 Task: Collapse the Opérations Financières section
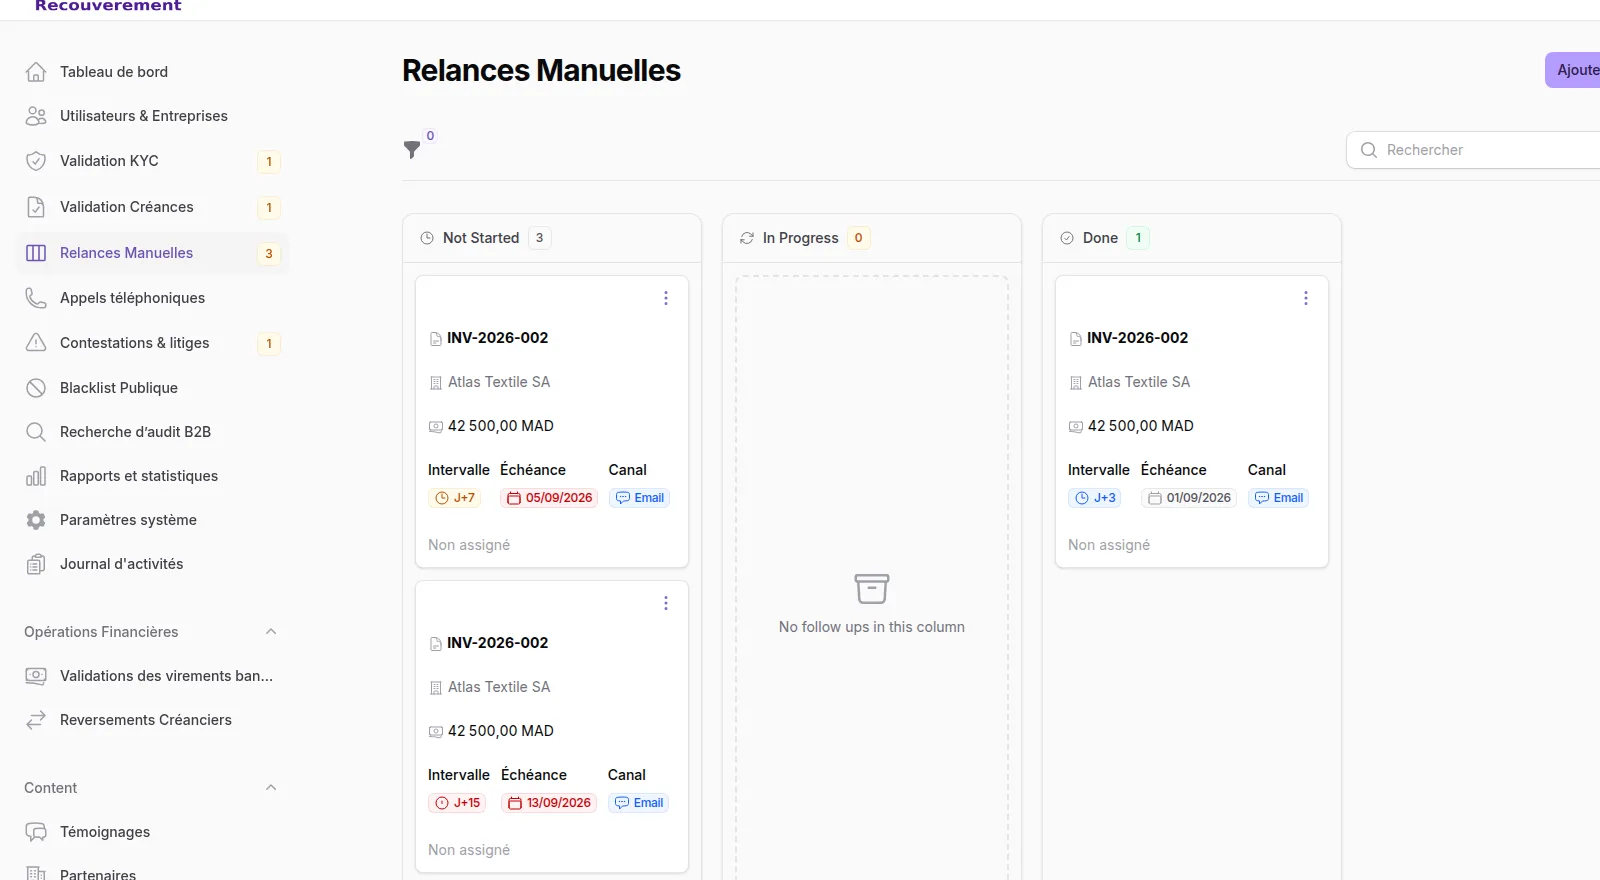pos(271,632)
